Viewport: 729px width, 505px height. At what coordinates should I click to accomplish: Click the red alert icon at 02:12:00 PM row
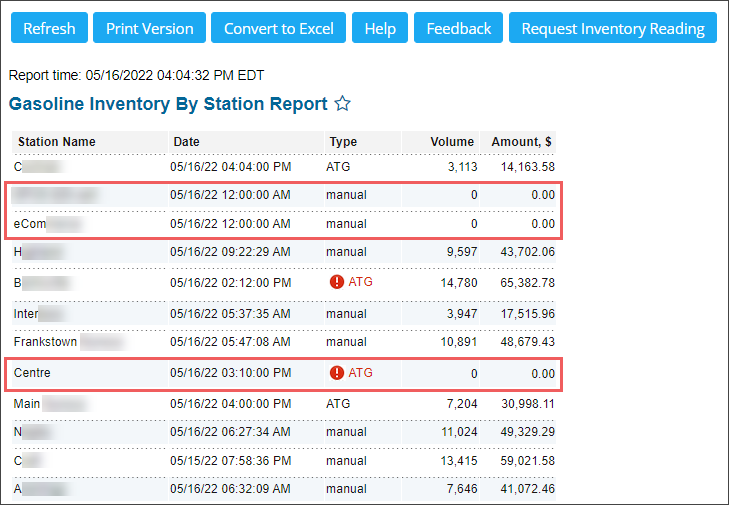[337, 283]
